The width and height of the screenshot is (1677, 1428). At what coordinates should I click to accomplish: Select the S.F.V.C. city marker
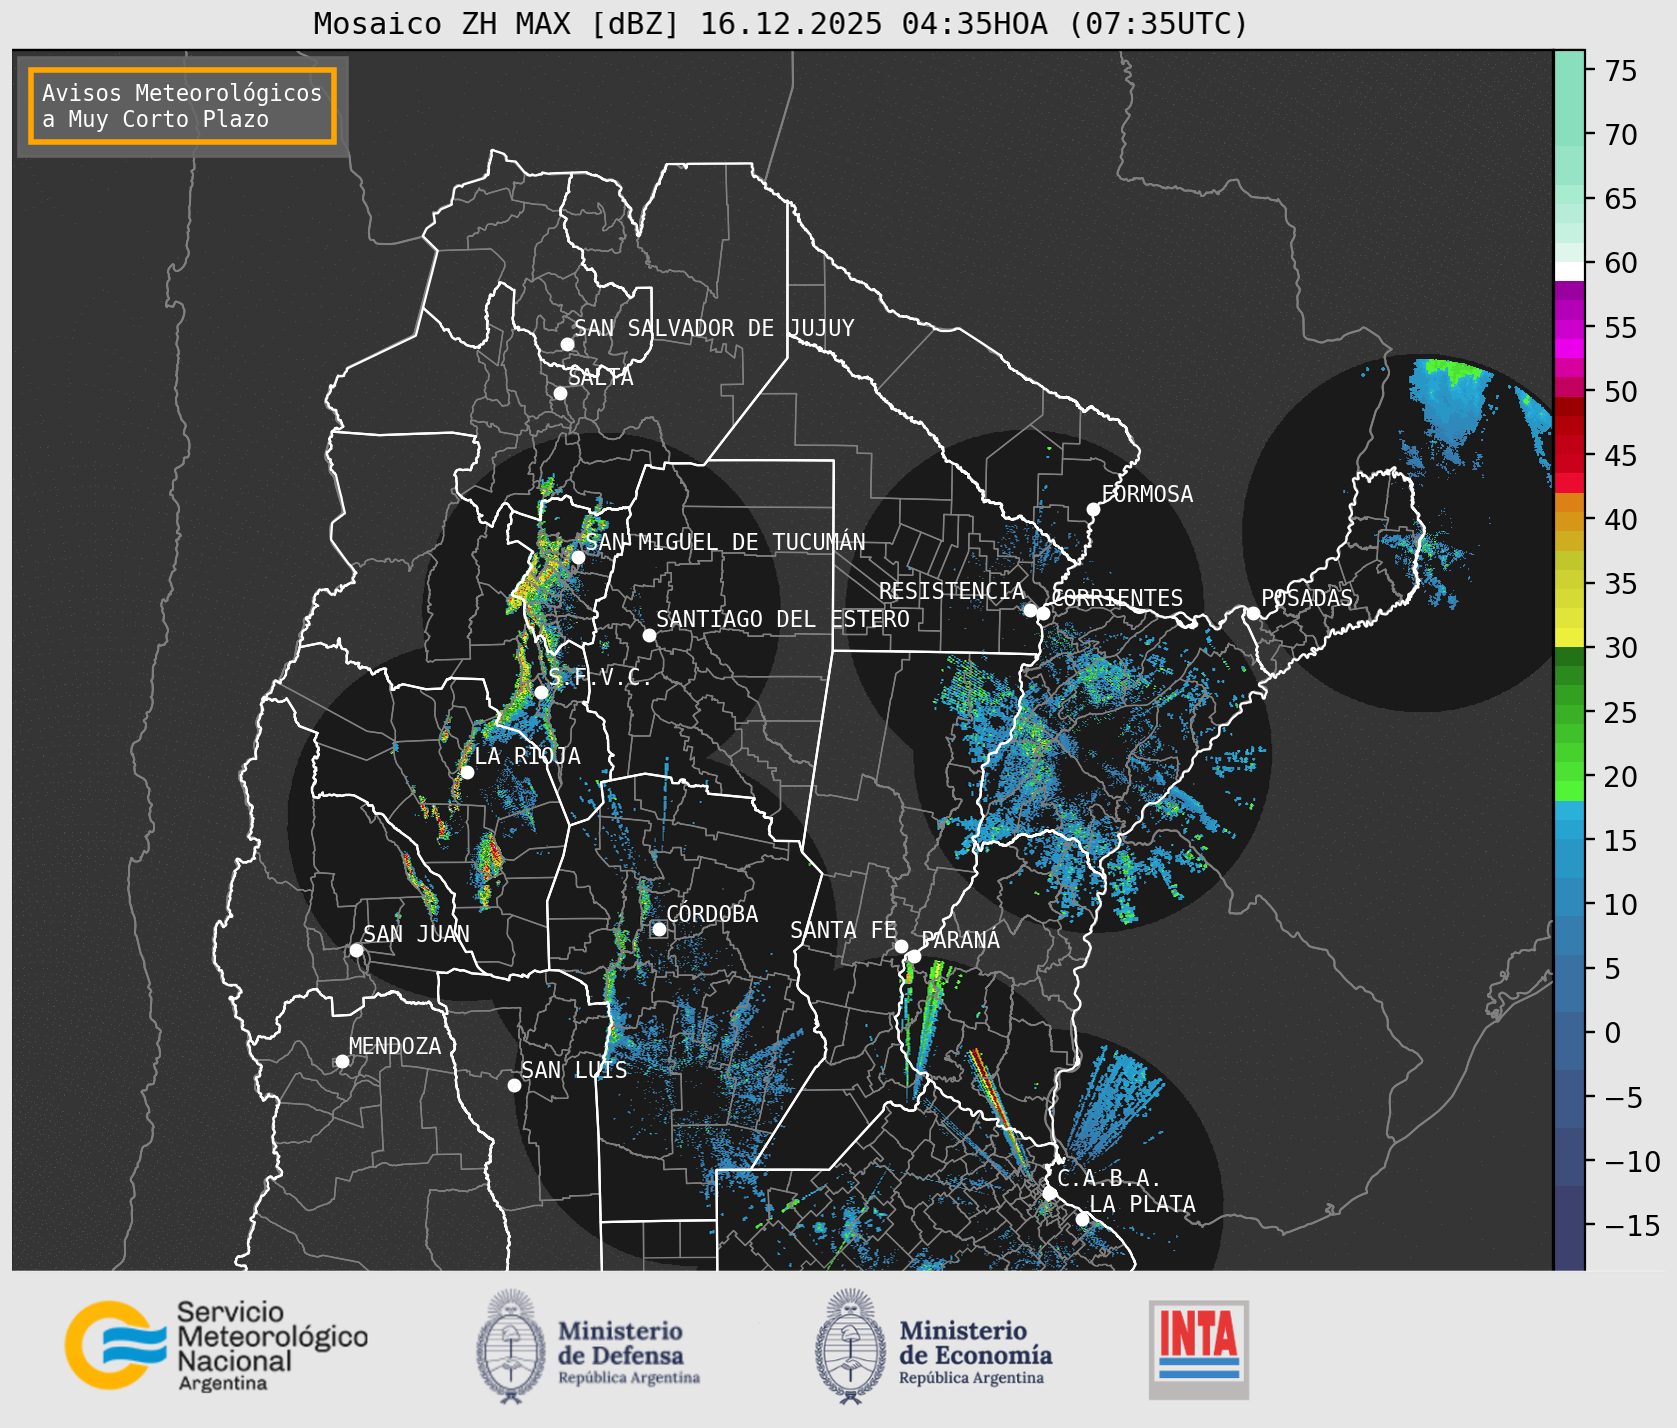541,692
